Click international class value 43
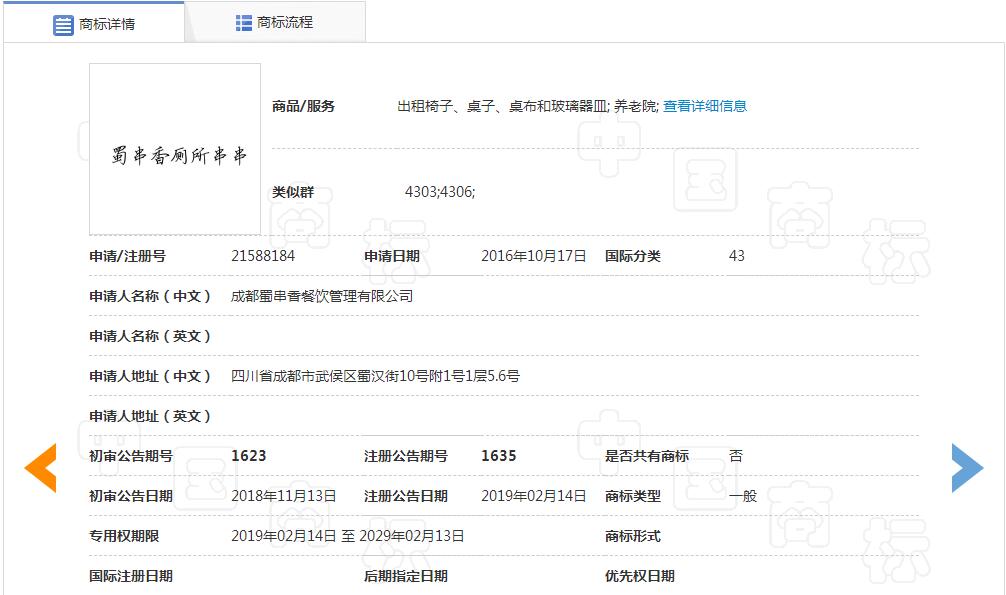The height and width of the screenshot is (595, 1006). click(x=737, y=256)
